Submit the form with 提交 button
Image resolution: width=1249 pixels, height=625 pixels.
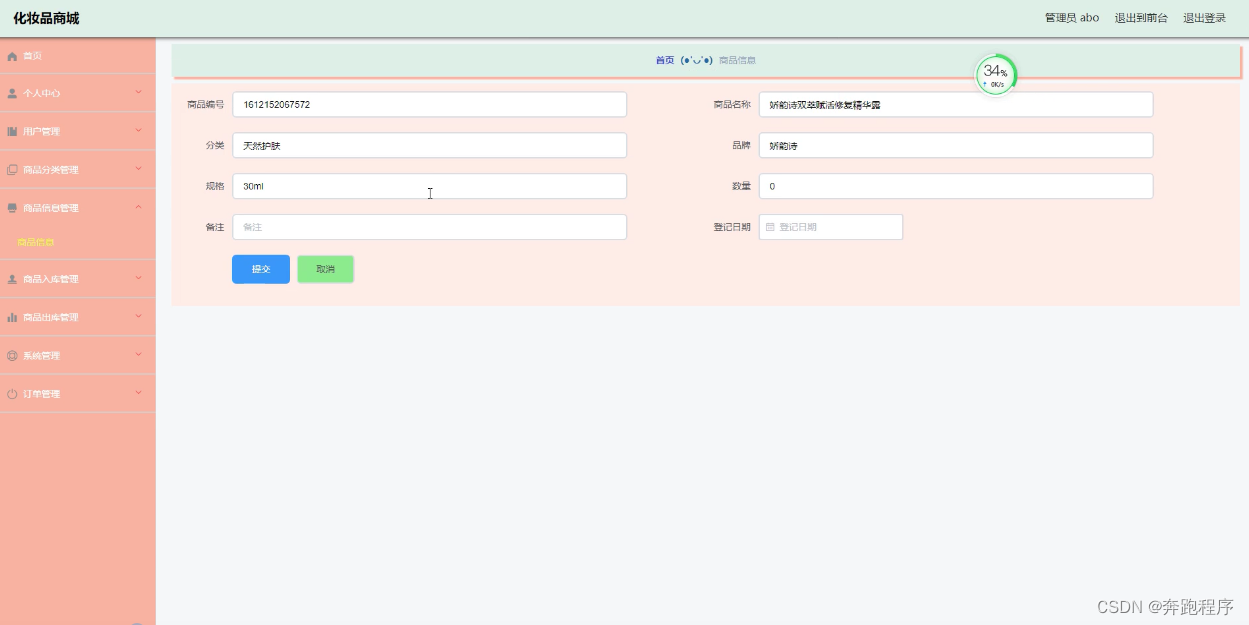(x=261, y=269)
